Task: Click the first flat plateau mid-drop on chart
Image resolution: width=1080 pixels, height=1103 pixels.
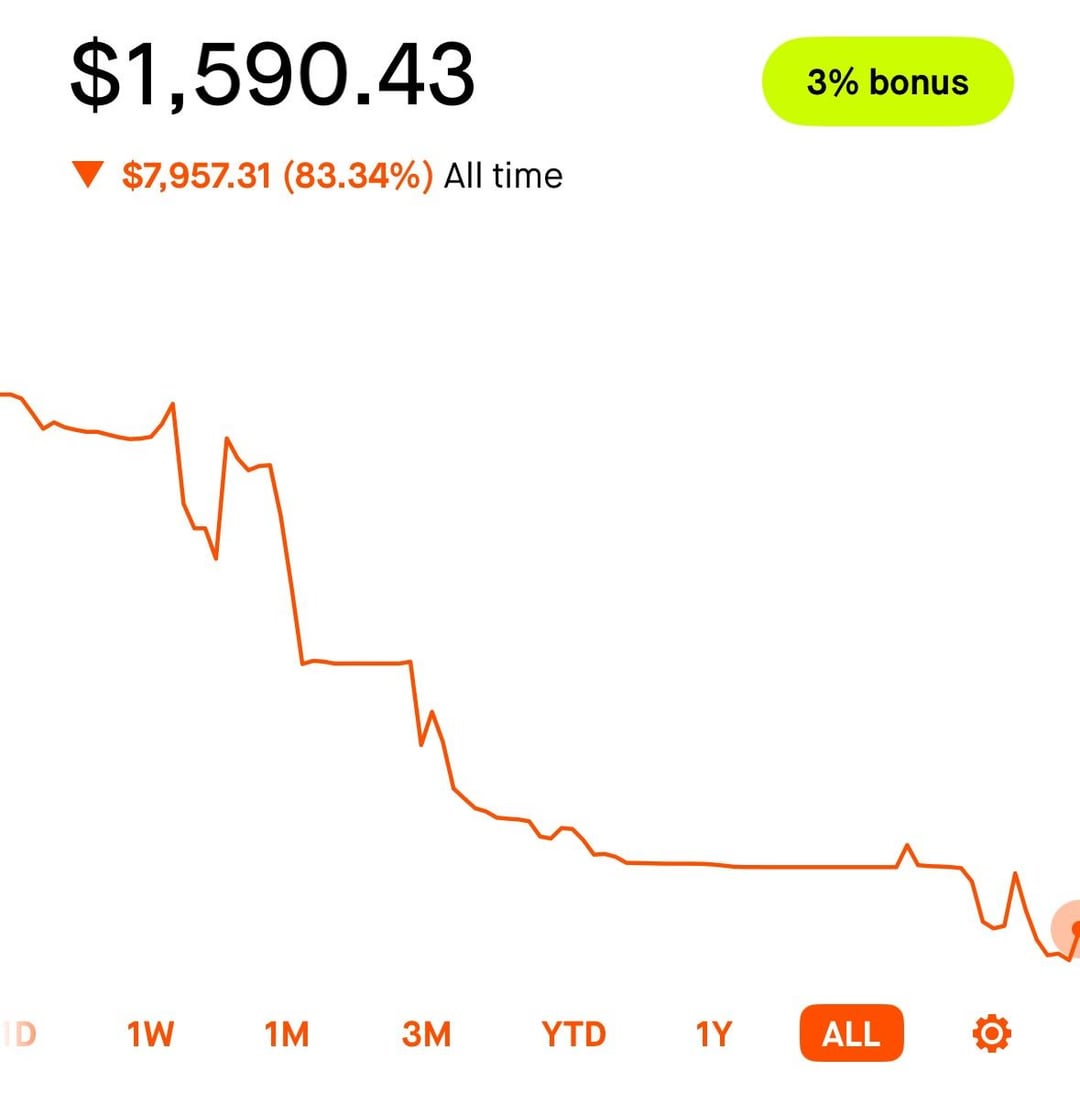Action: click(x=355, y=662)
